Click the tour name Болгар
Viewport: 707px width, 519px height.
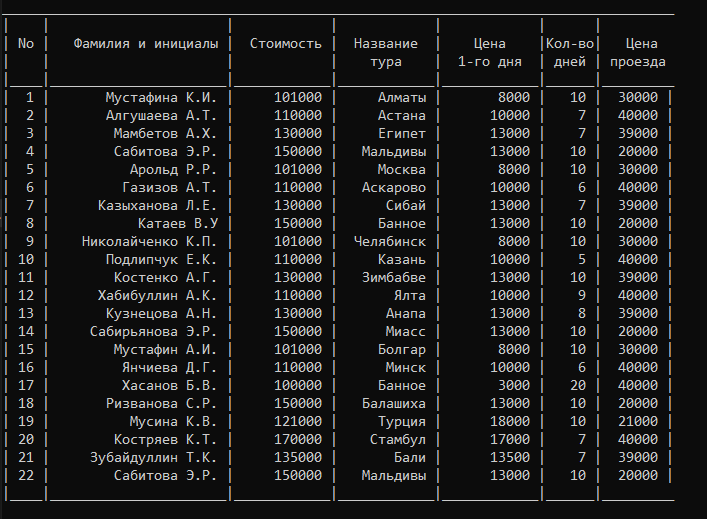coord(402,349)
